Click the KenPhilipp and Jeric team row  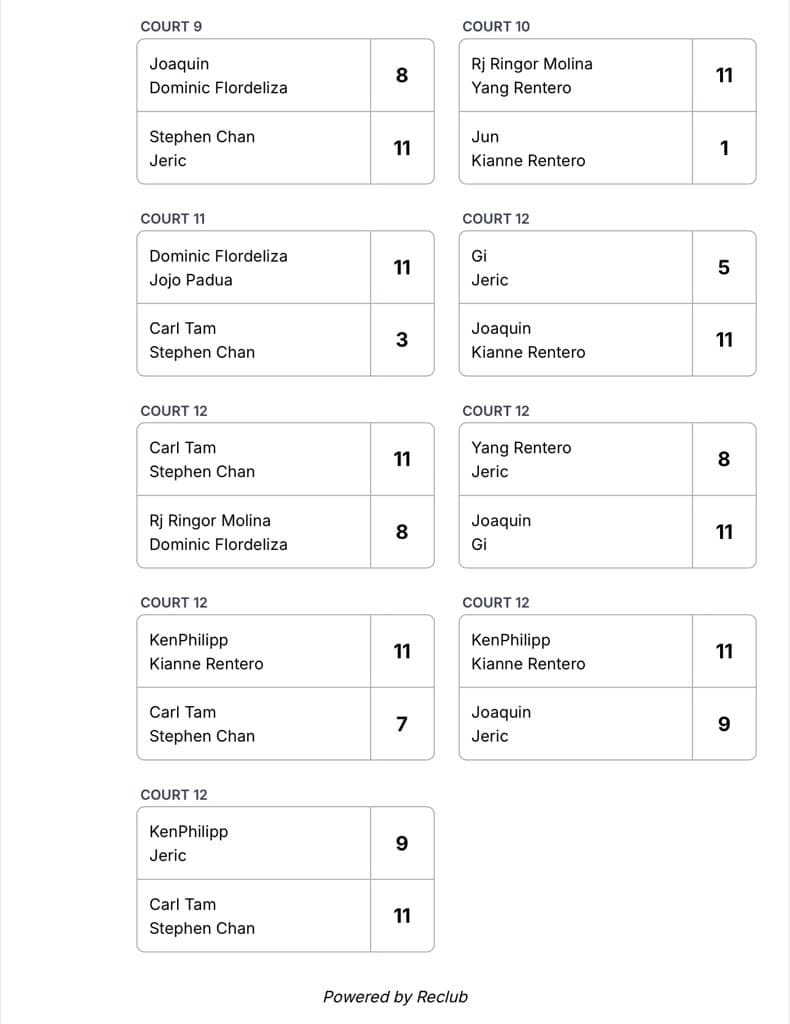click(x=285, y=843)
